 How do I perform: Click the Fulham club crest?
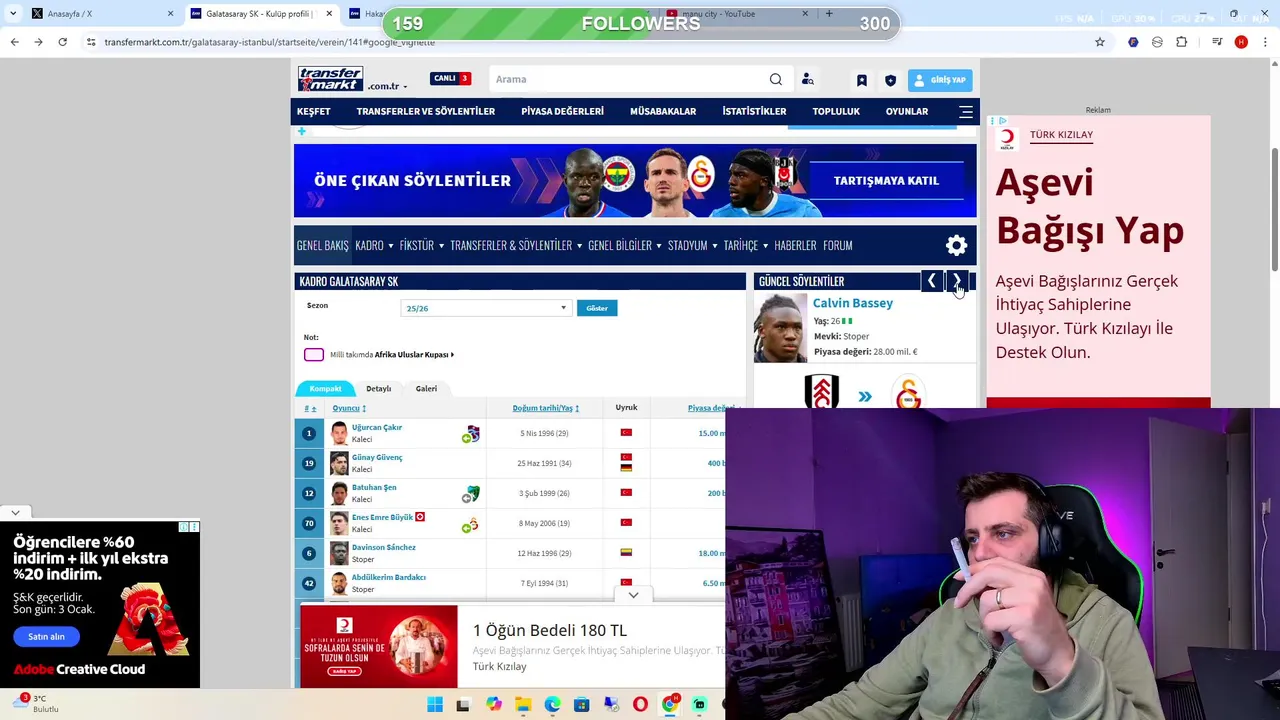822,392
